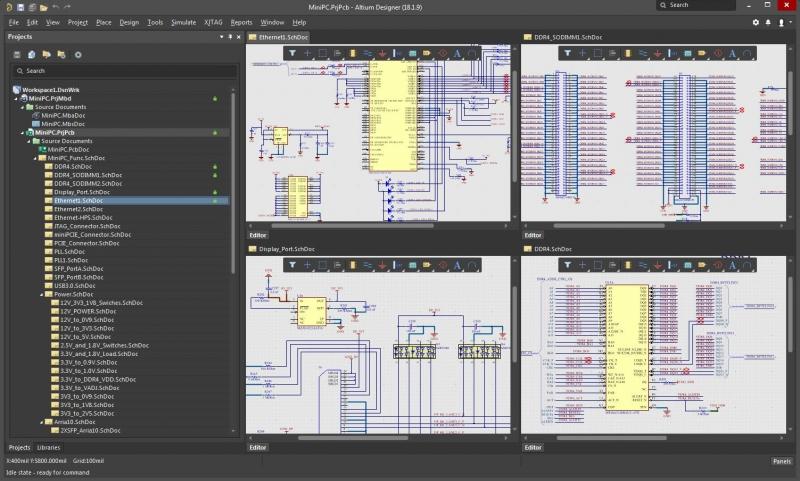Pick the text tool in Display_Port toolbar
This screenshot has height=481, width=800.
point(457,265)
